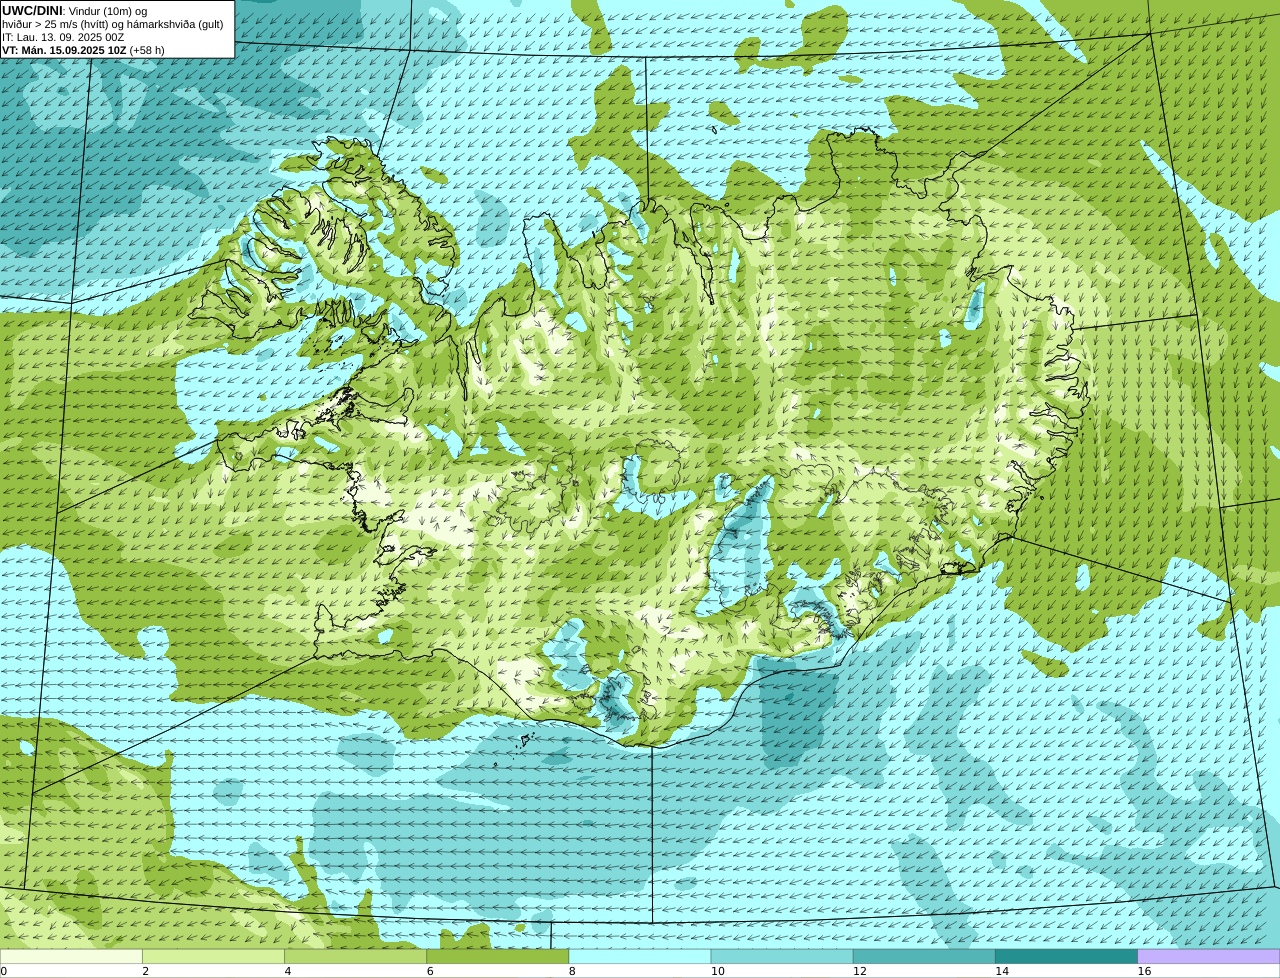The width and height of the screenshot is (1280, 978).
Task: Pick the 10–12 m/s turquoise legend swatch
Action: pyautogui.click(x=782, y=956)
